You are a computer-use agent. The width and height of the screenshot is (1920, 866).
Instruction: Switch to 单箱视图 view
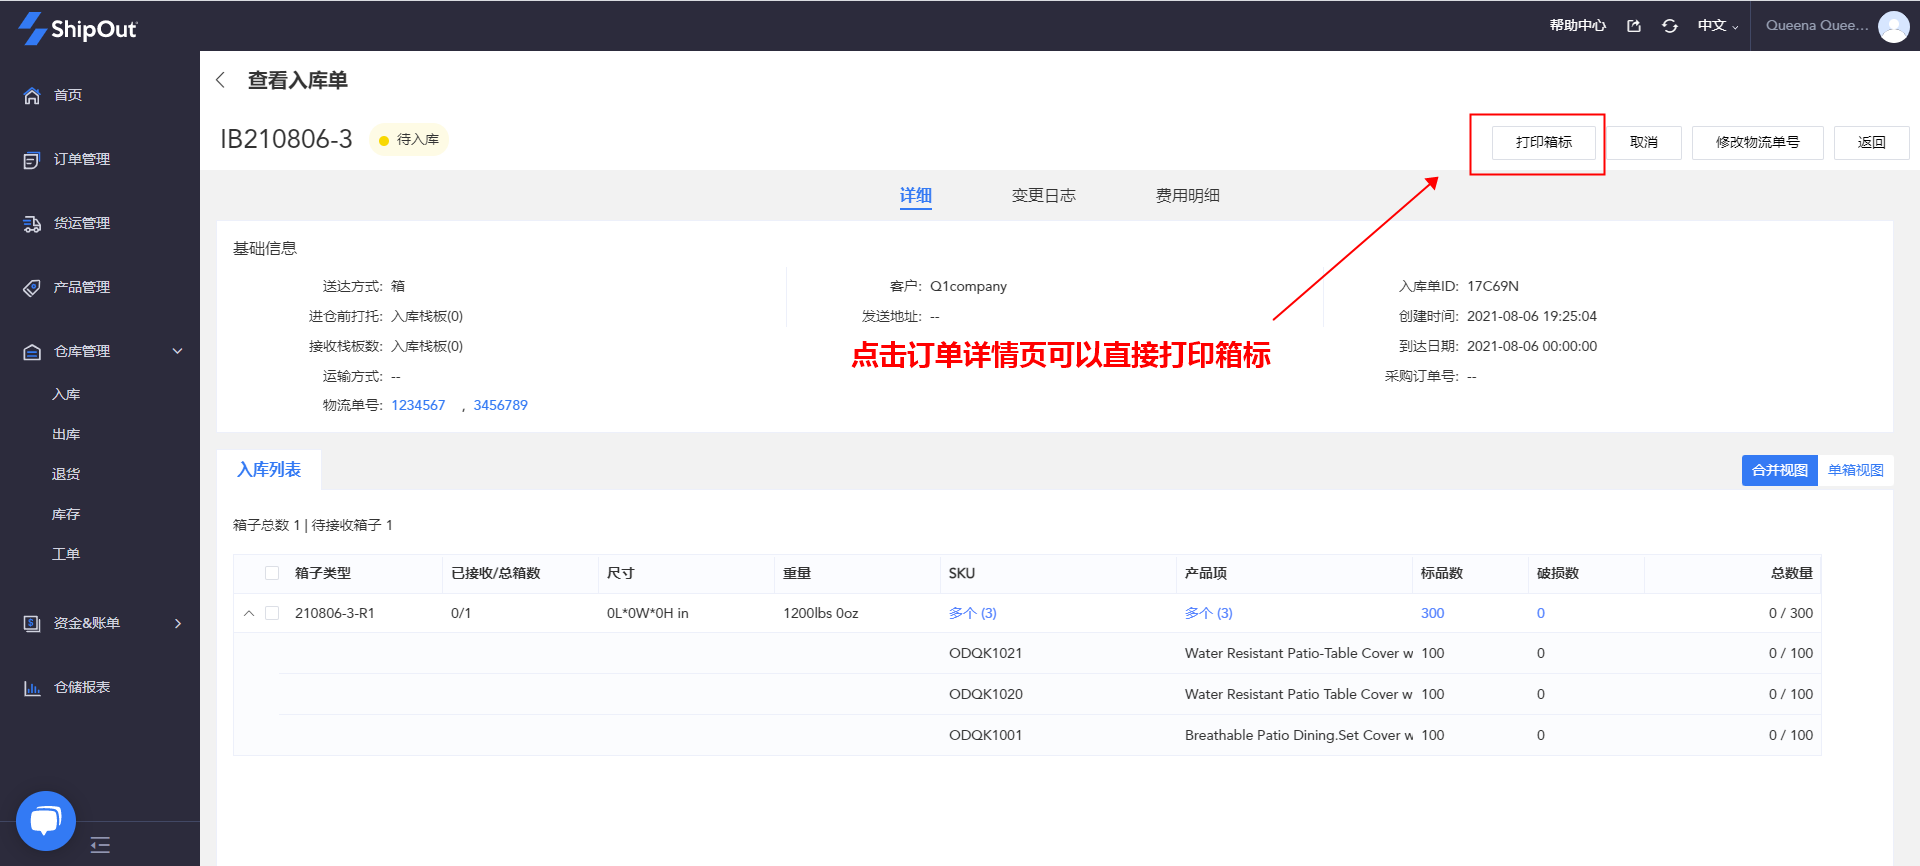1856,470
